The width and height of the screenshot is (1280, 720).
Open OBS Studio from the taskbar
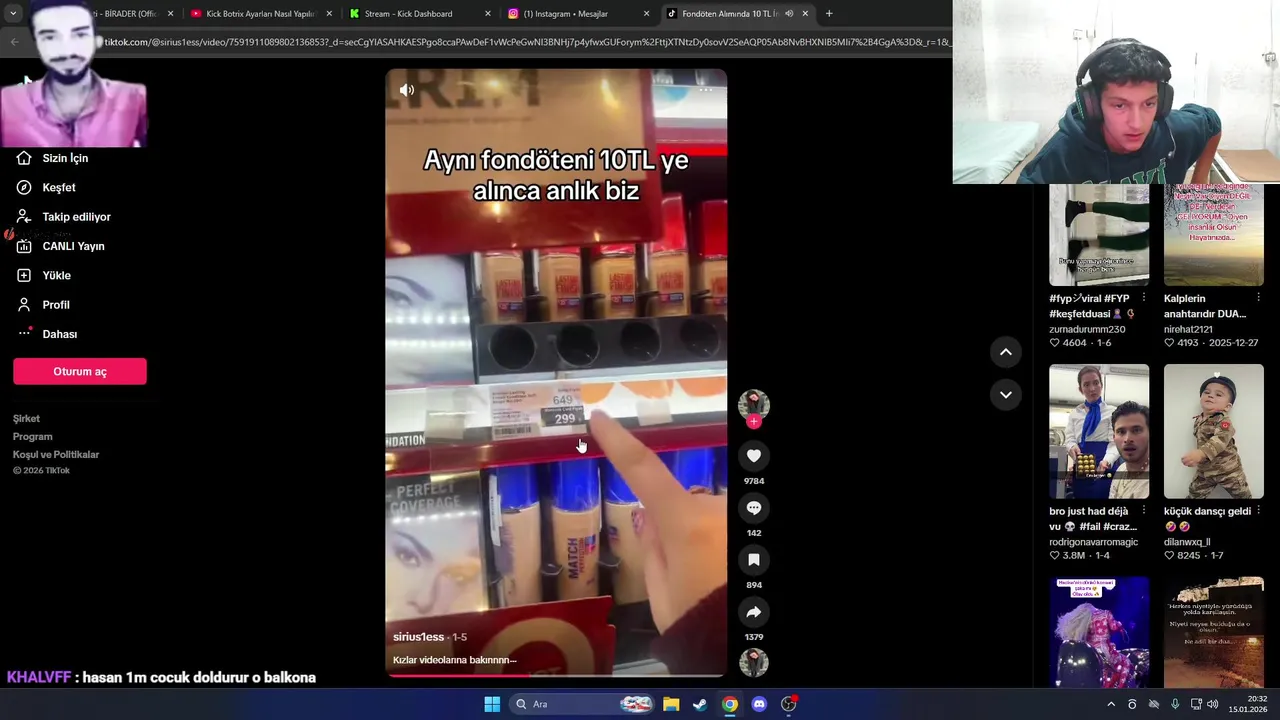789,704
